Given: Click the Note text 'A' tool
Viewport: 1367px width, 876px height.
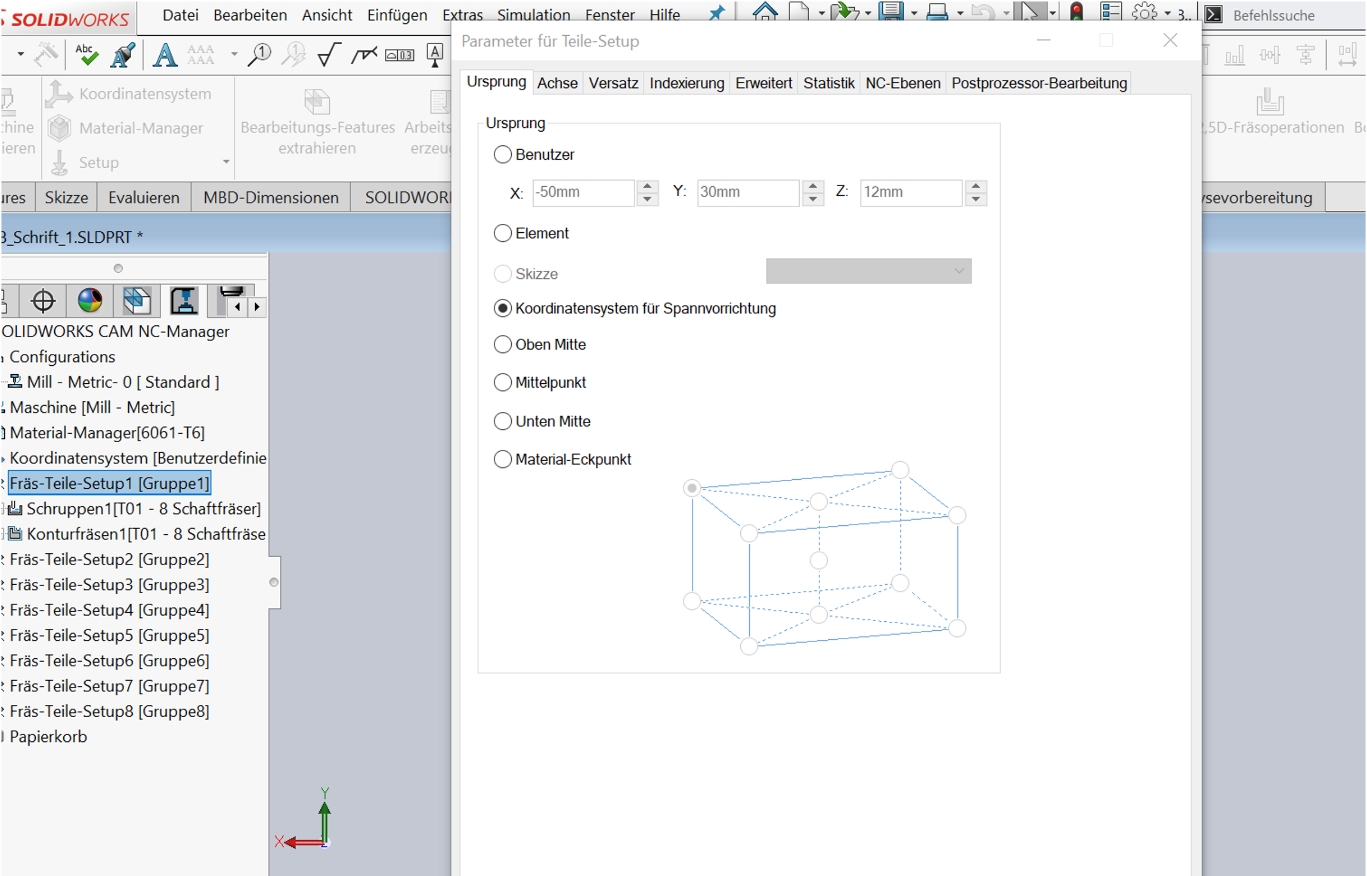Looking at the screenshot, I should coord(165,55).
